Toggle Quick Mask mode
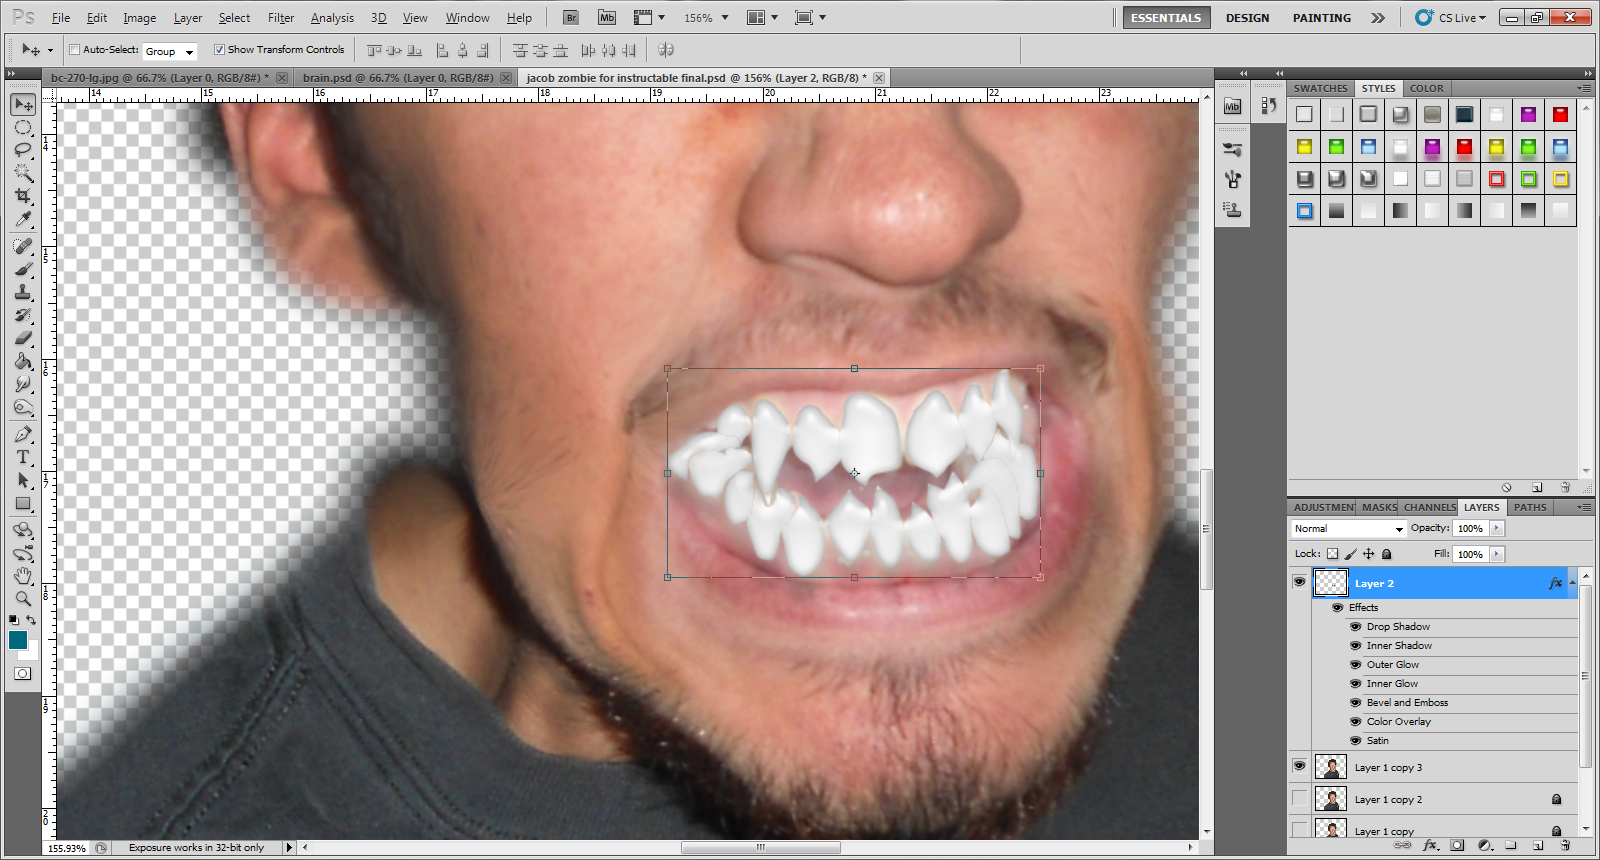Screen dimensions: 1600x860 coord(22,674)
